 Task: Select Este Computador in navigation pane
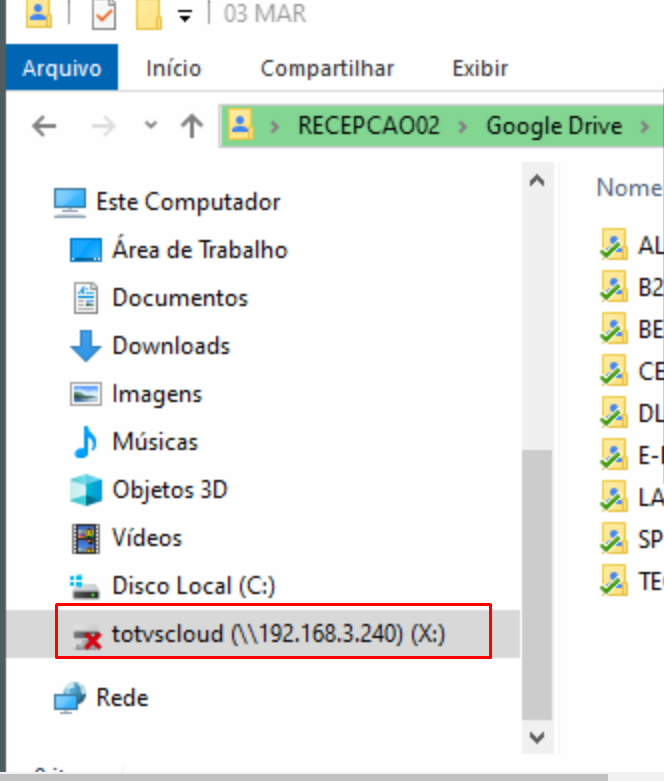pyautogui.click(x=188, y=202)
